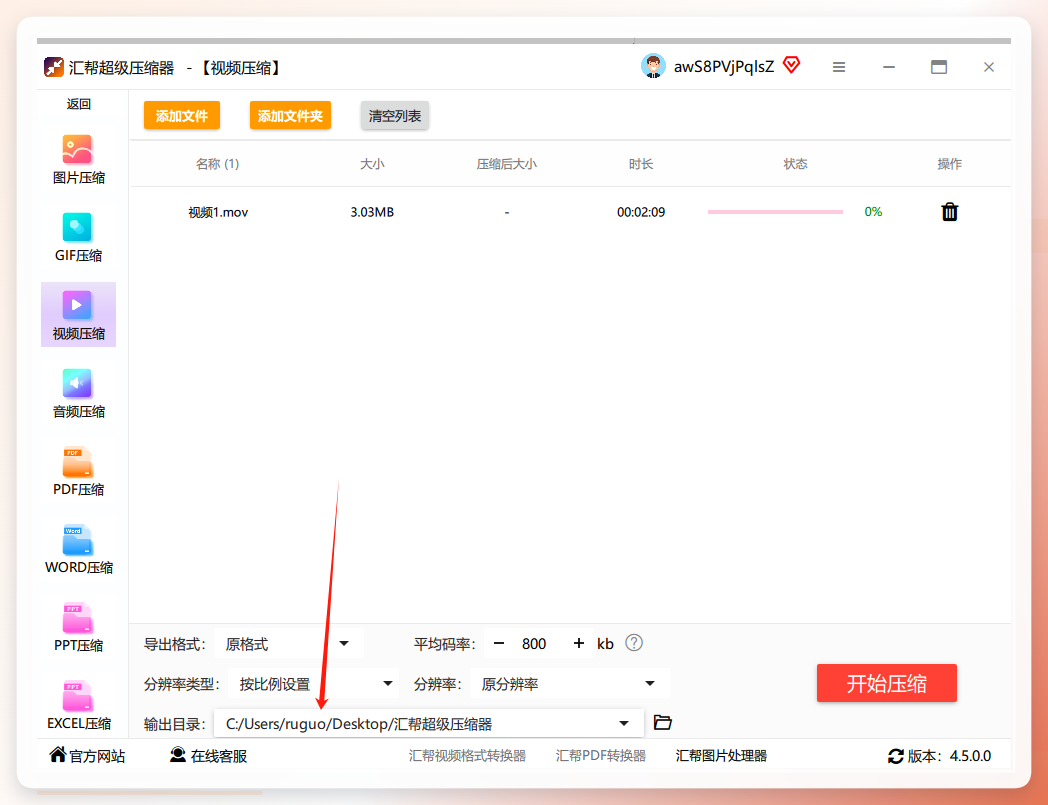The width and height of the screenshot is (1048, 805).
Task: Click the 开始压缩 start button
Action: point(886,683)
